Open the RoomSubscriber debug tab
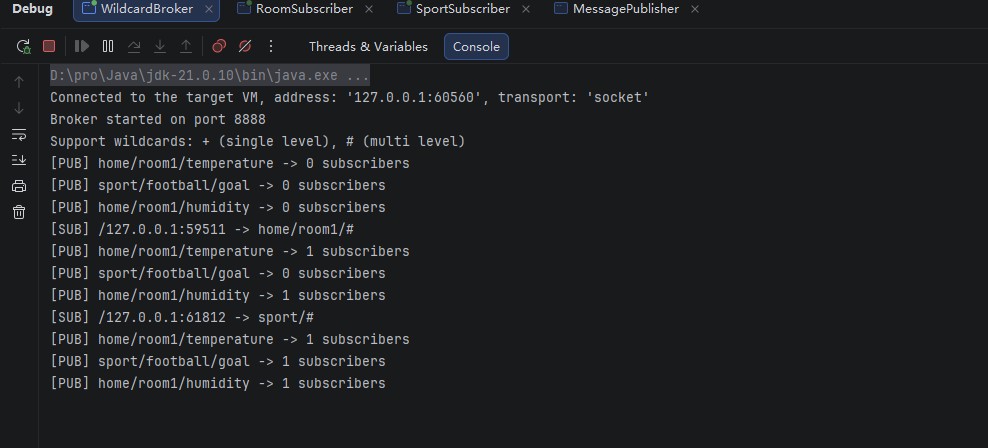988x448 pixels. point(304,9)
